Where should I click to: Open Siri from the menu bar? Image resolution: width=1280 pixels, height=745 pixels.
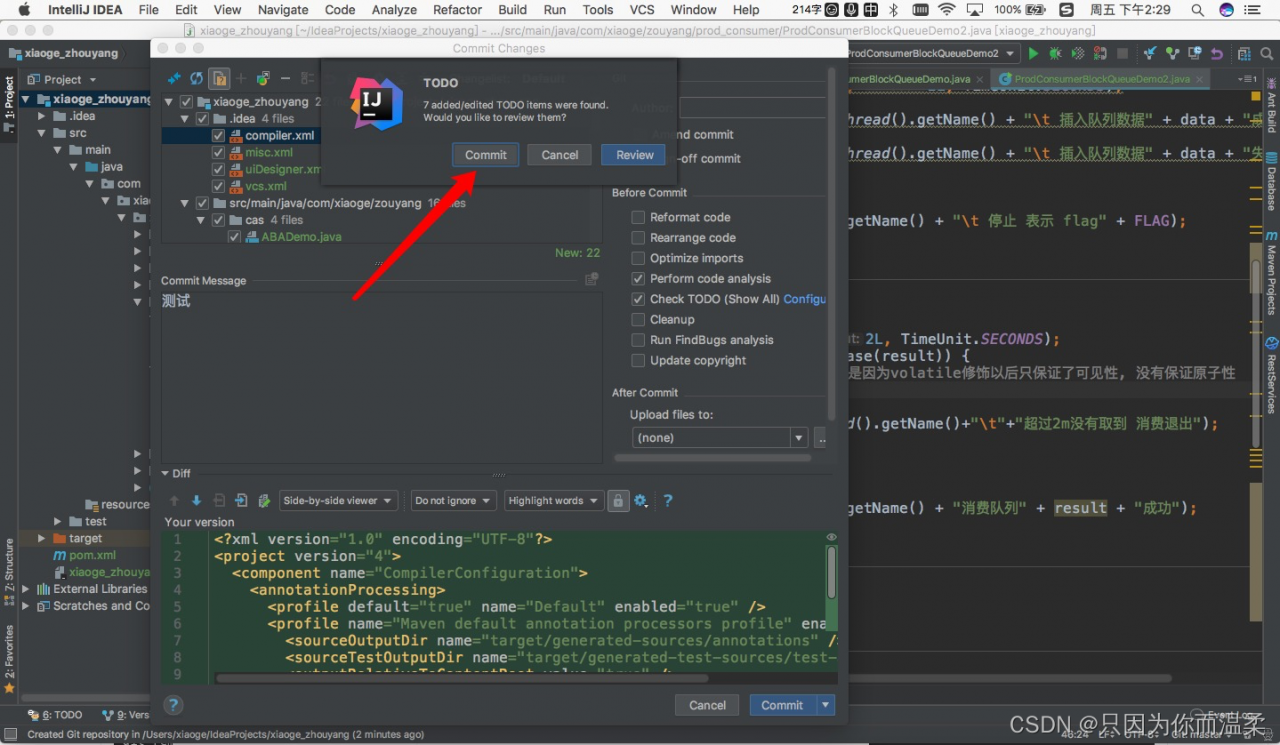[x=1227, y=10]
